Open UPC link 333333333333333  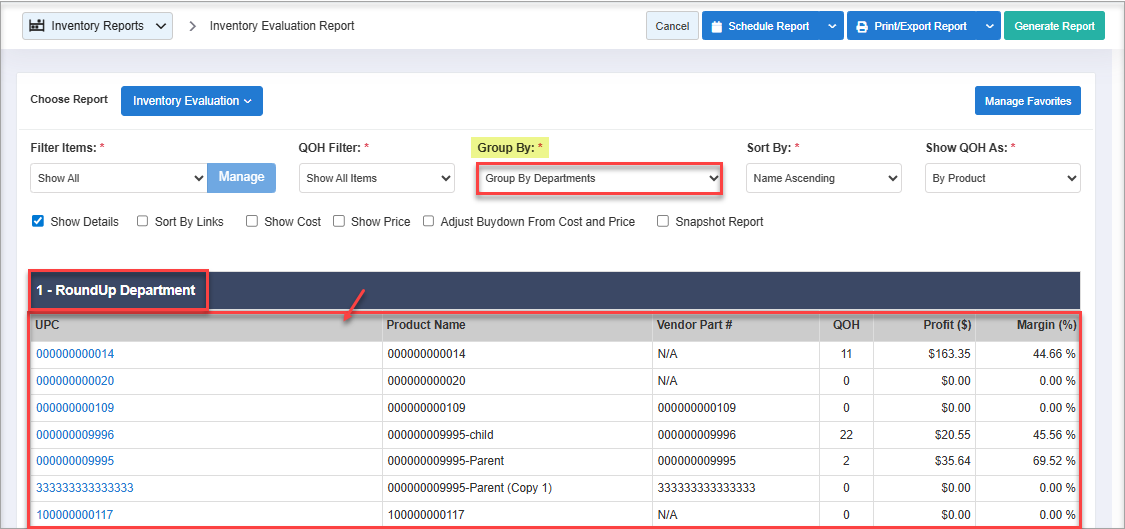pos(85,488)
